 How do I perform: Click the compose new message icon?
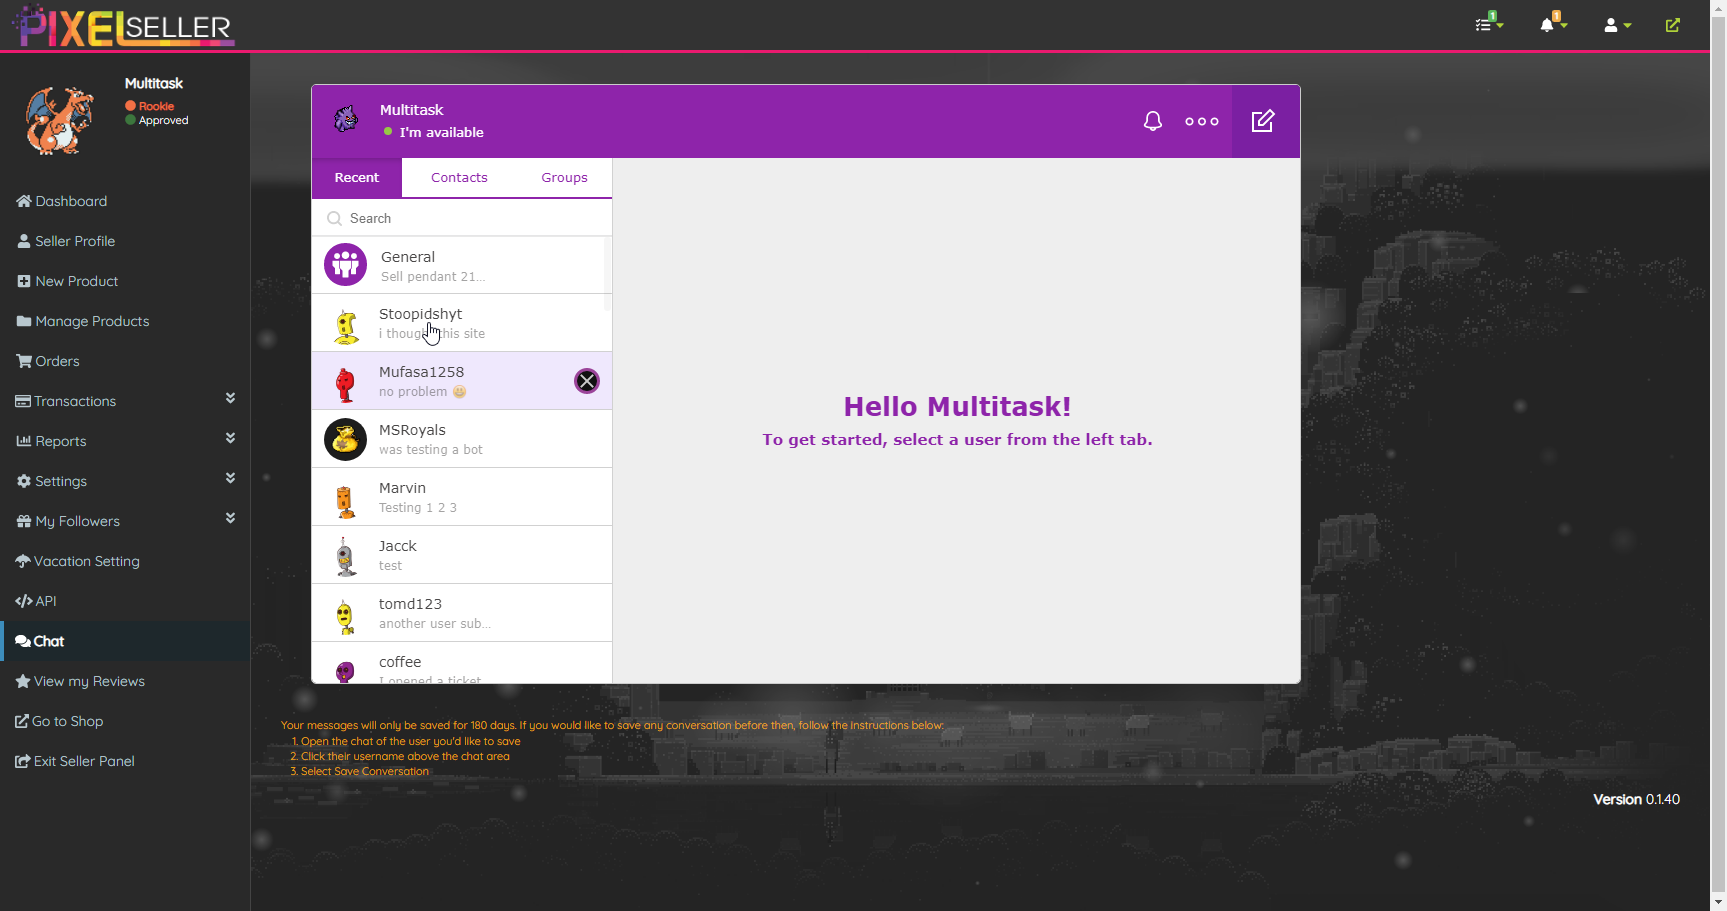pos(1263,121)
